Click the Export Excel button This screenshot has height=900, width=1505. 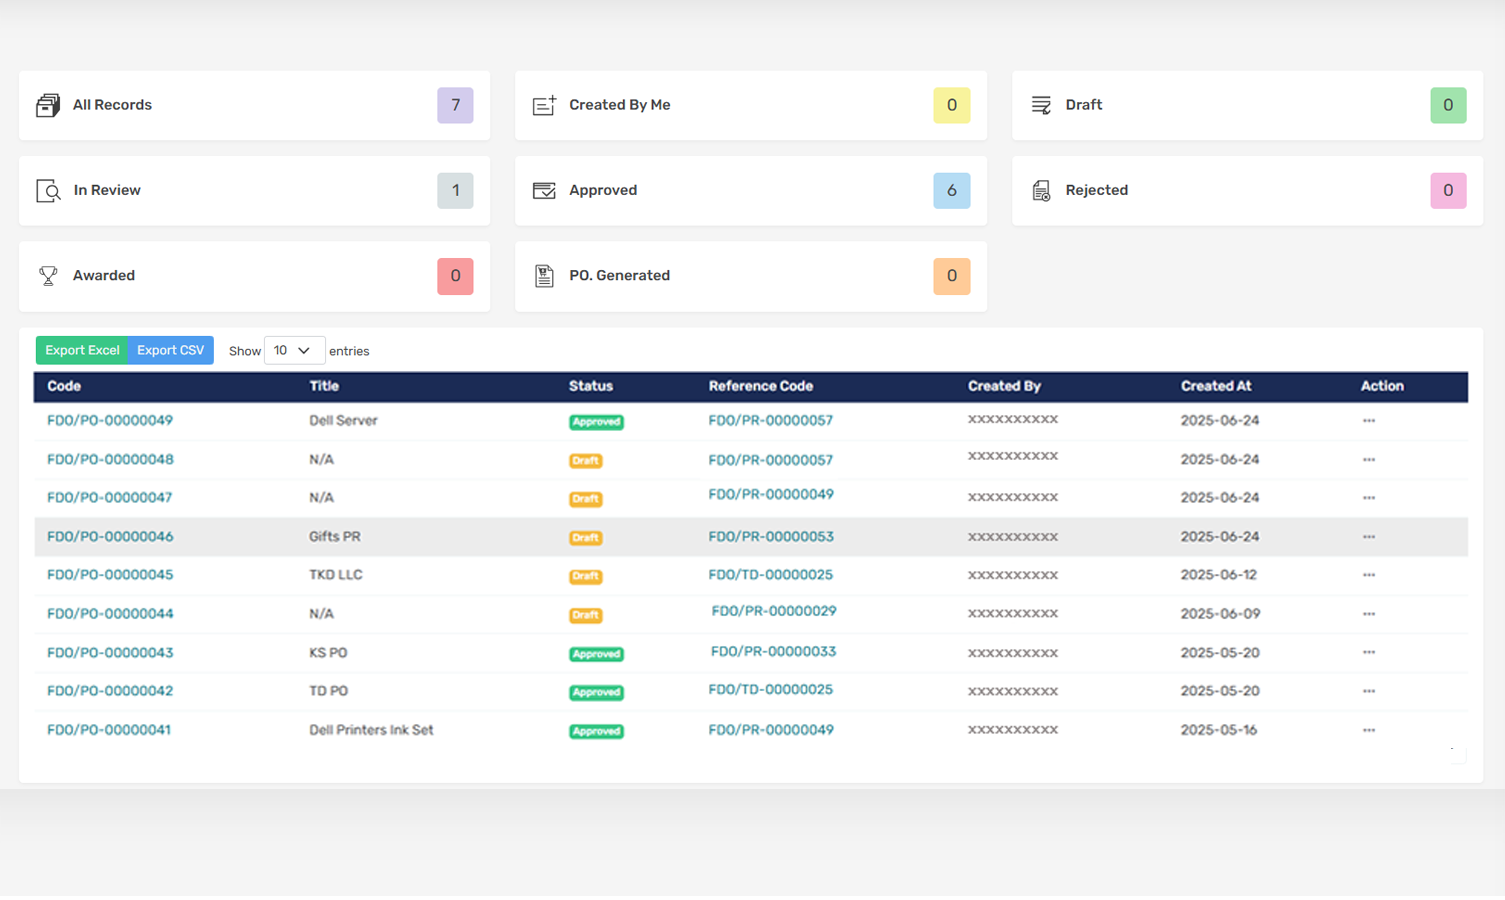[82, 351]
